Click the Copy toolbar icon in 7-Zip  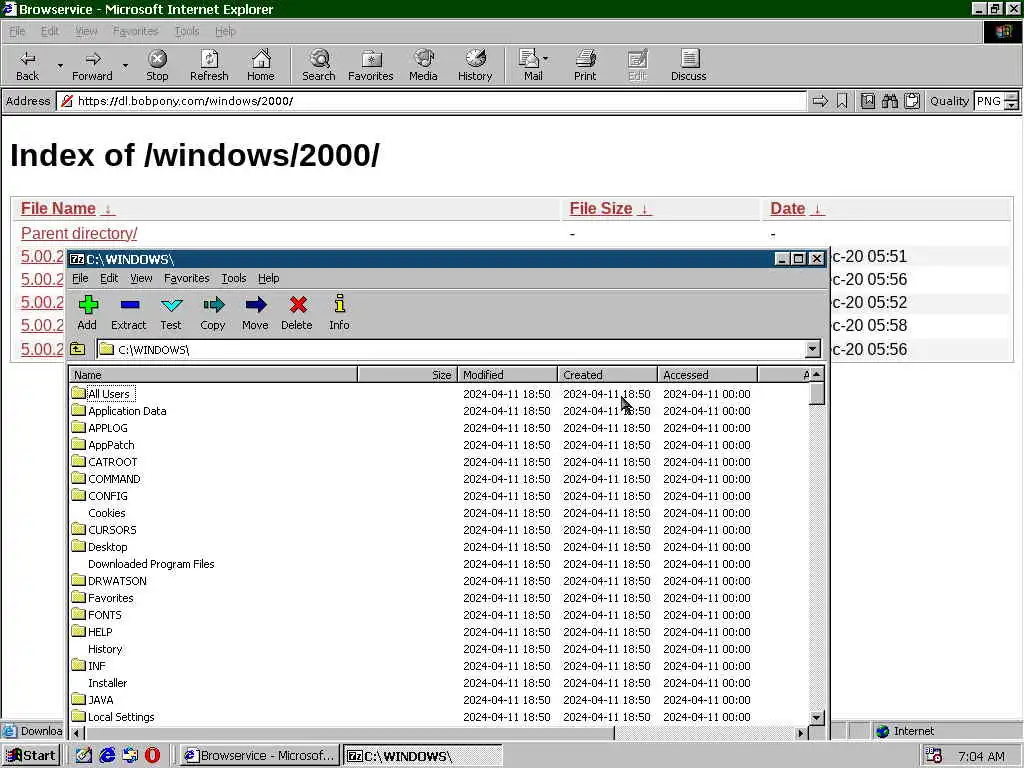(213, 313)
